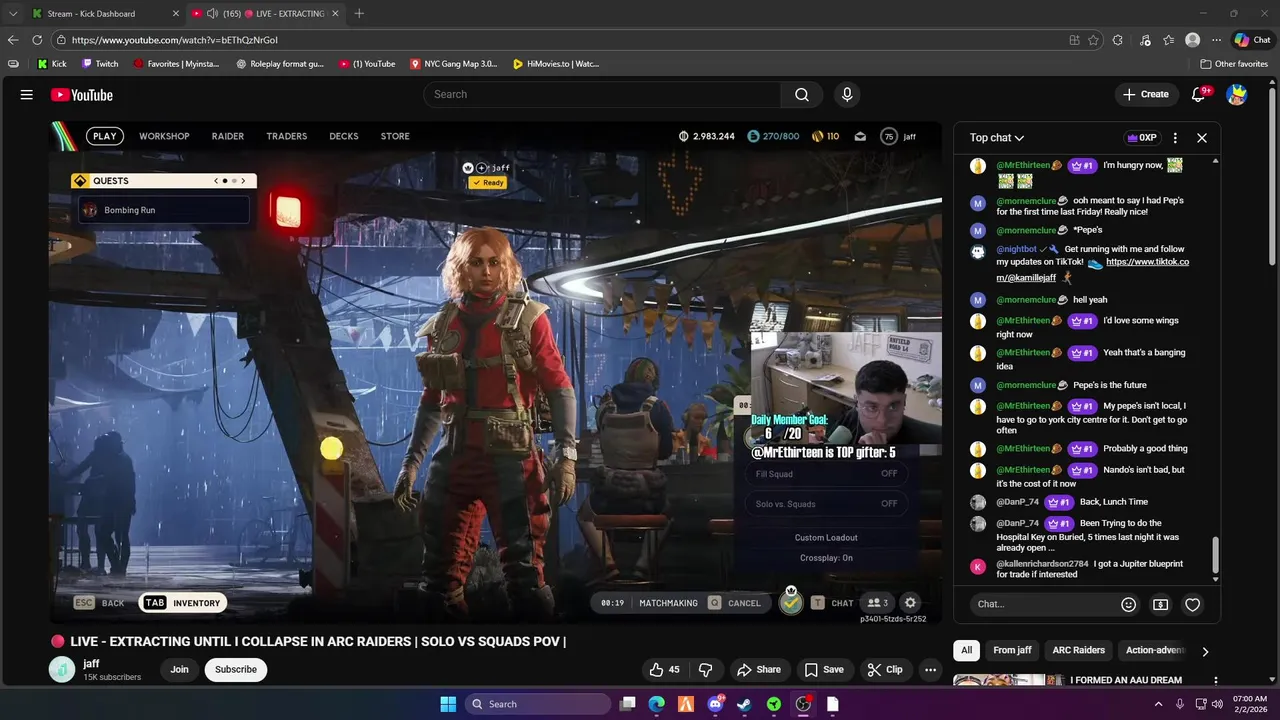Open the media control music icon
This screenshot has width=1280, height=720.
click(x=1144, y=40)
